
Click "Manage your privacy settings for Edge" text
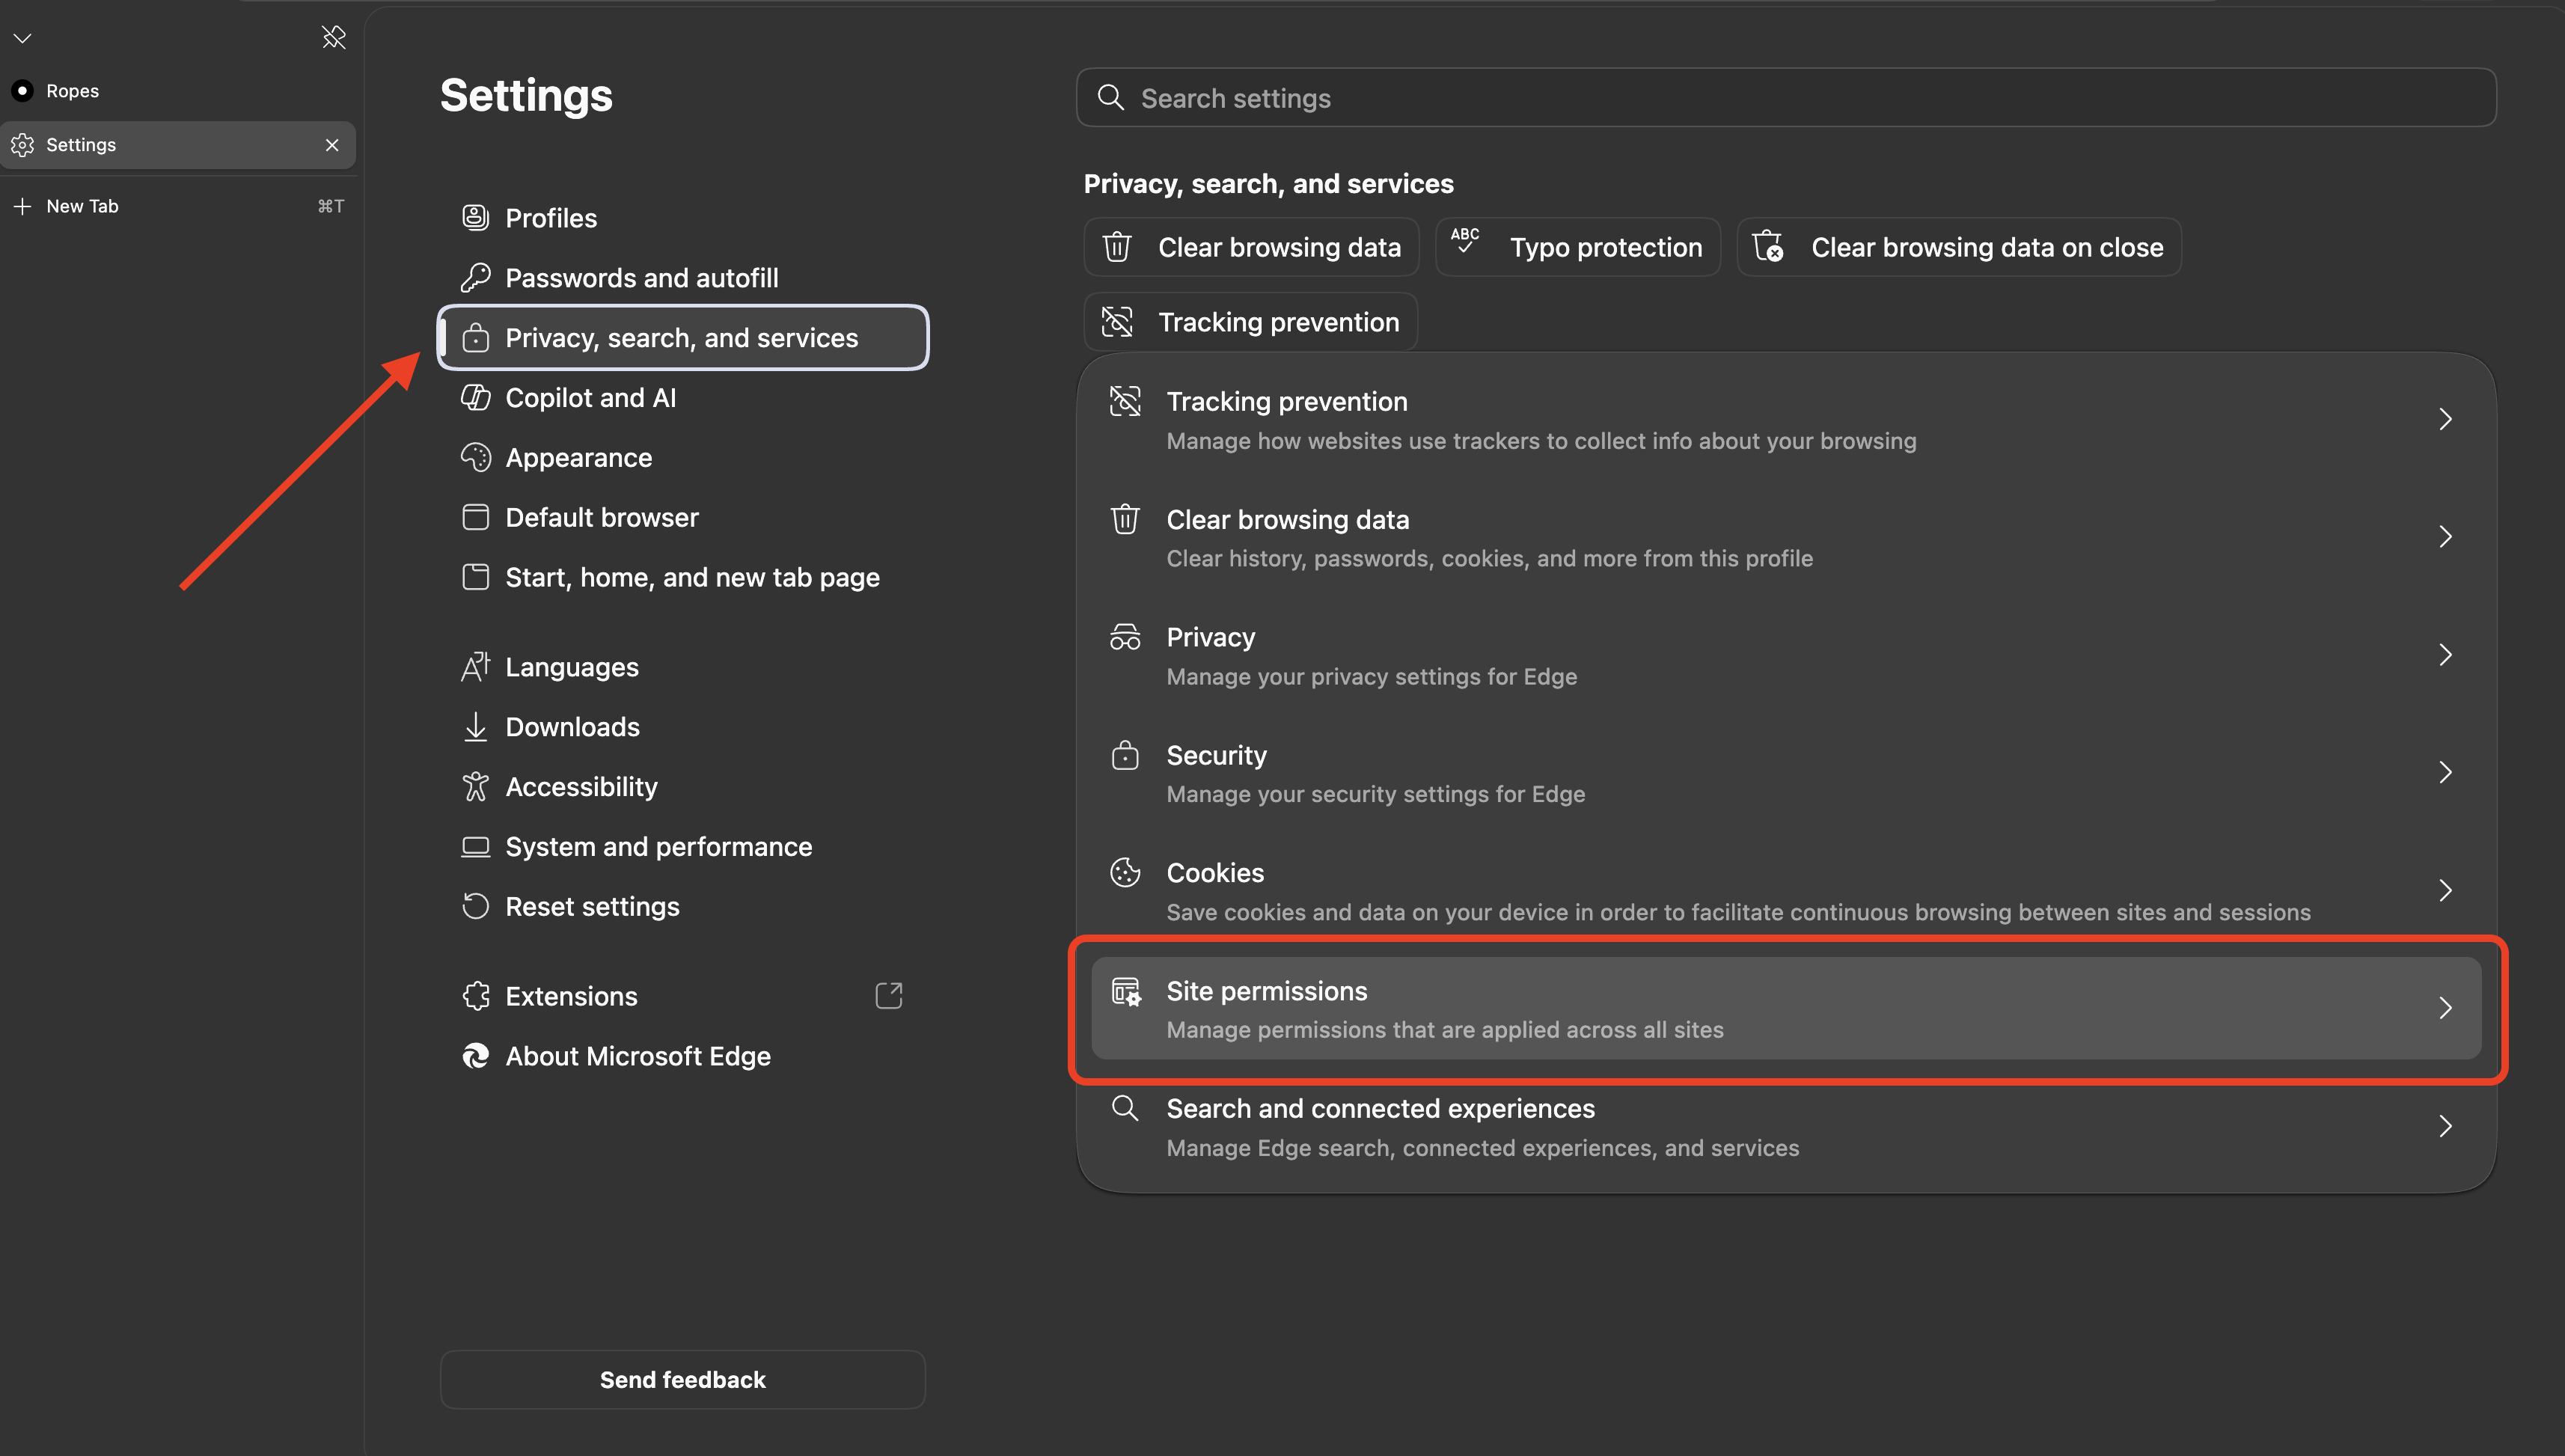pos(1371,677)
